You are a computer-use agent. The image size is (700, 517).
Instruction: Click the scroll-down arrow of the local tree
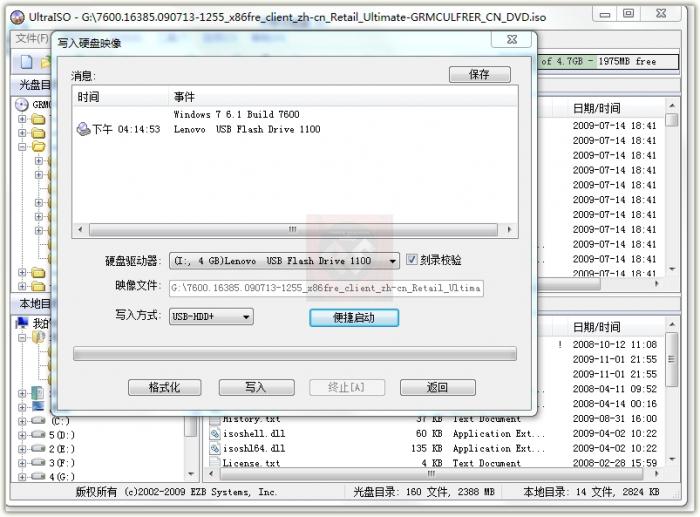tap(191, 474)
